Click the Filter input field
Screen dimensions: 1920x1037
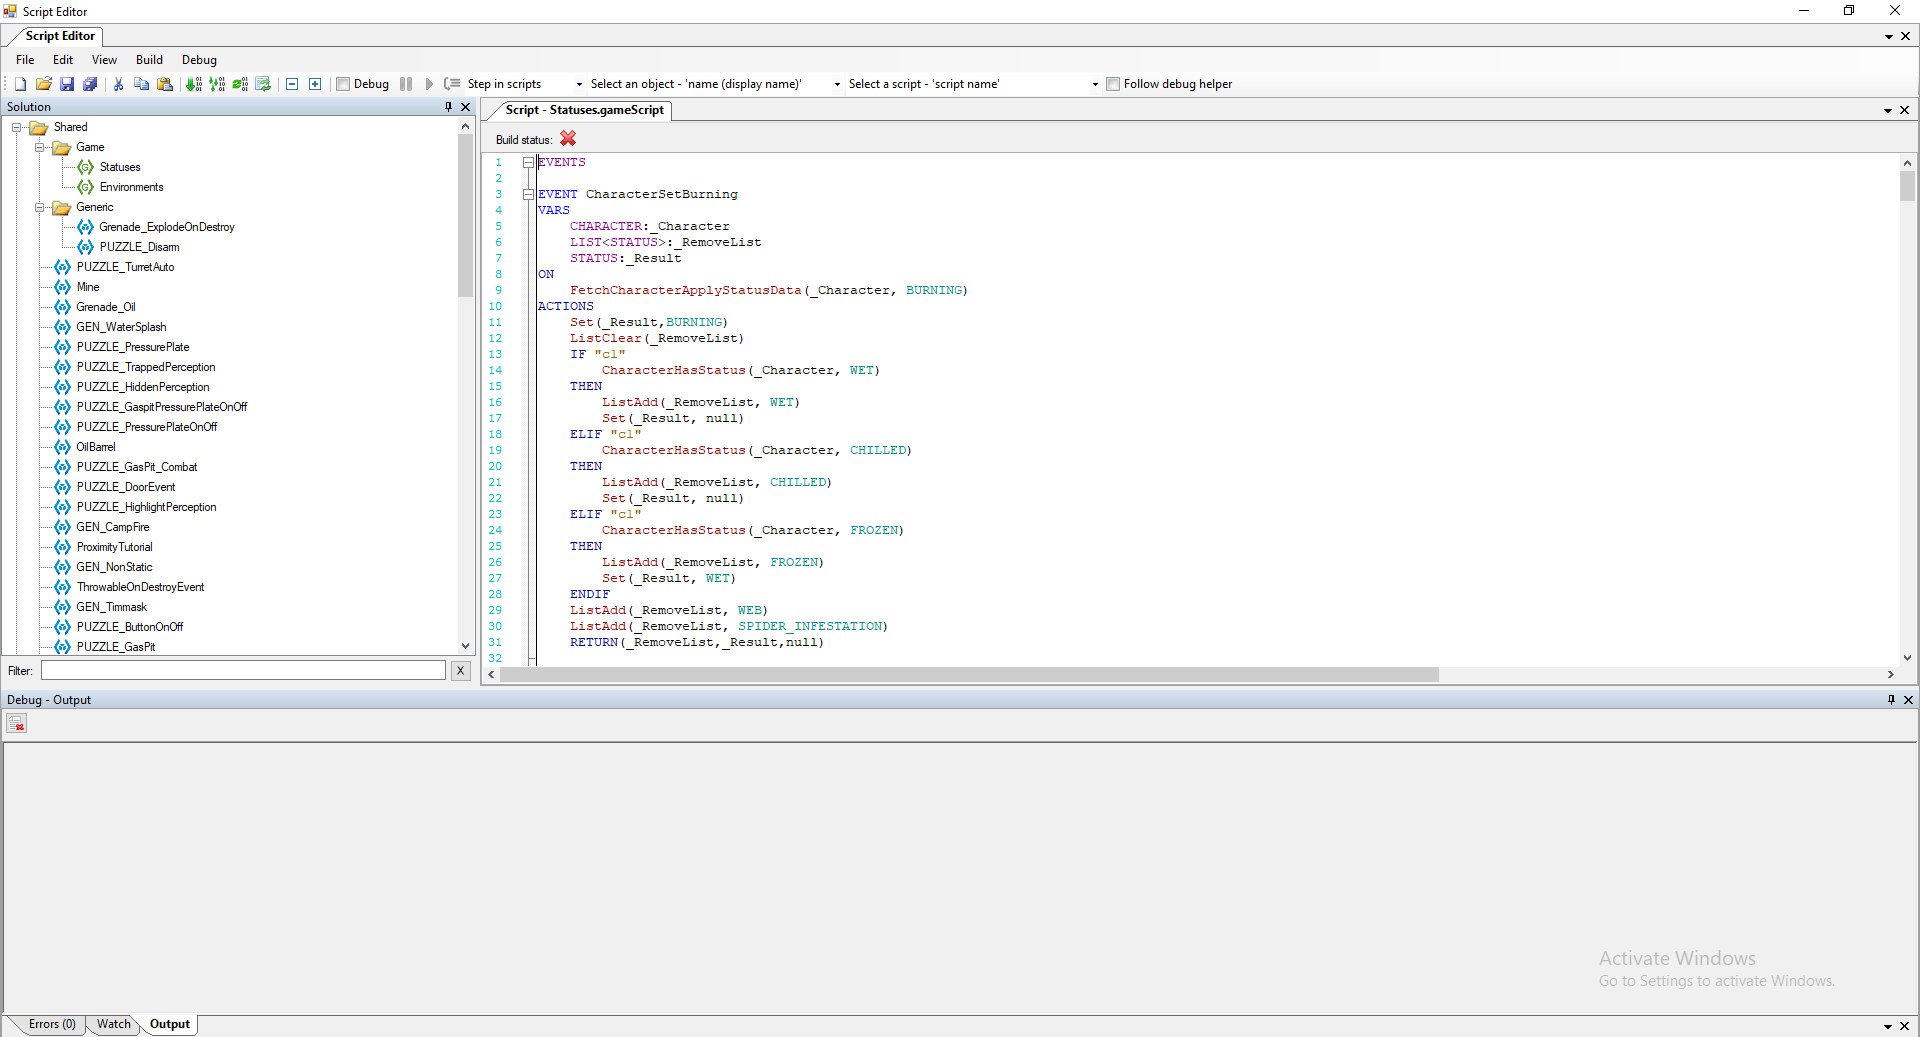coord(243,671)
